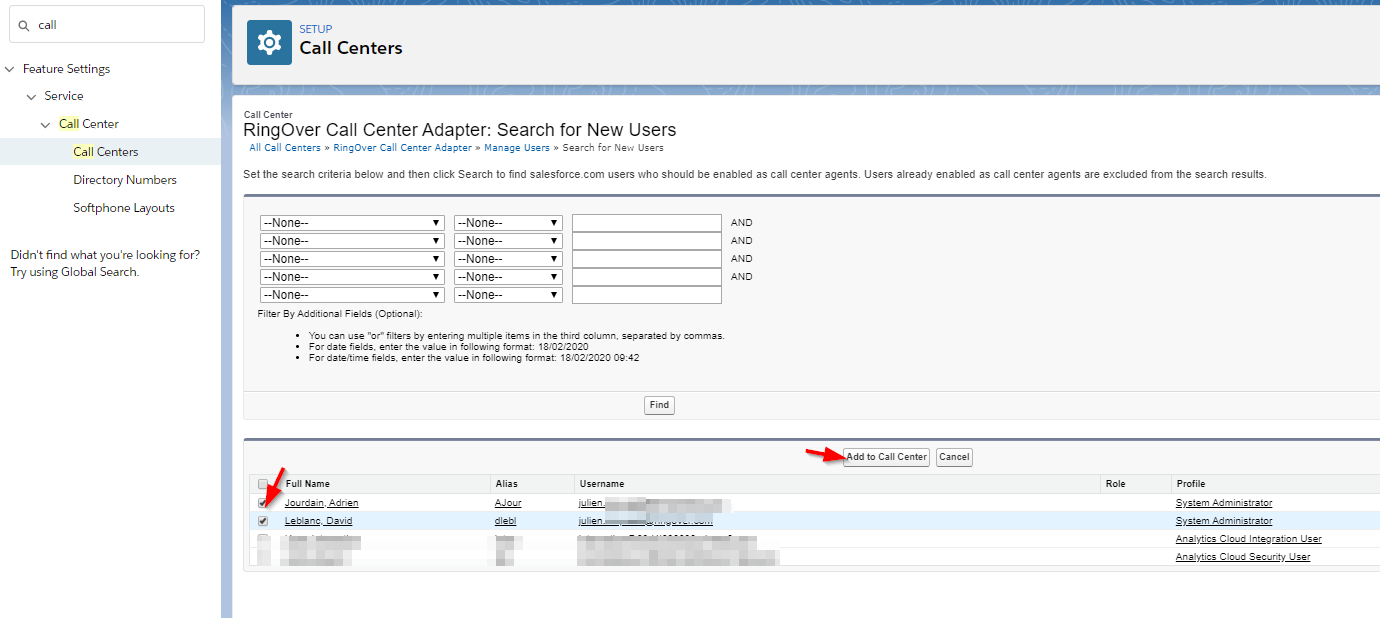Click the Alias column header
The width and height of the screenshot is (1380, 618).
[x=506, y=484]
